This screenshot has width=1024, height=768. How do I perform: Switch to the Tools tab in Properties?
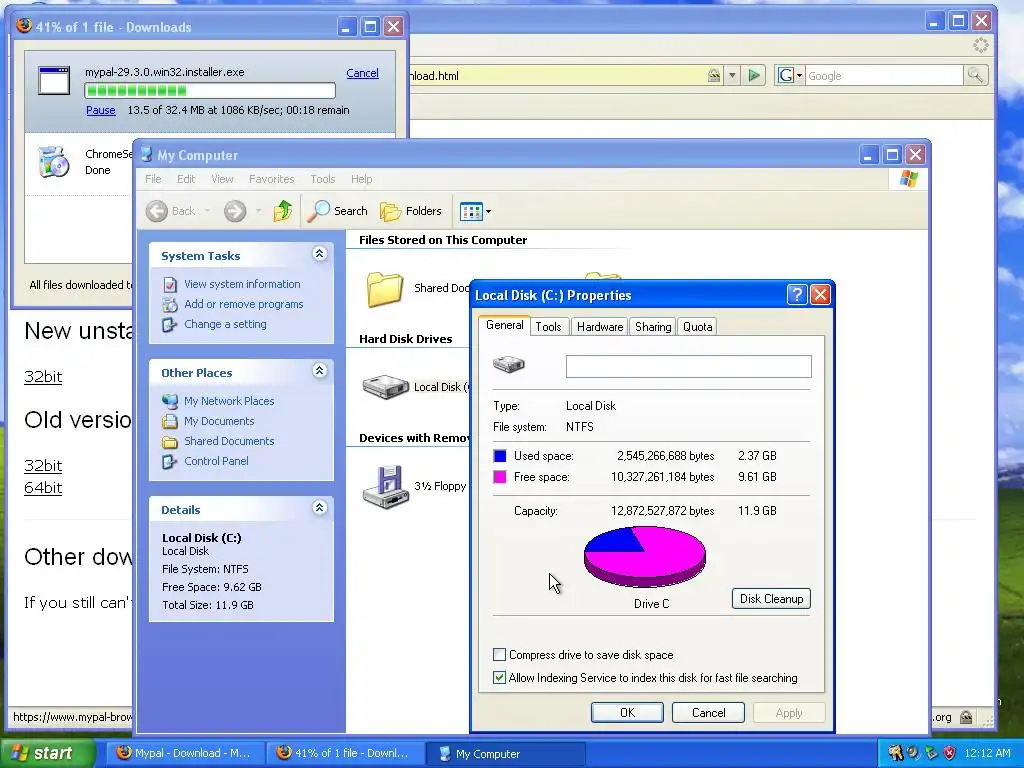pos(549,327)
